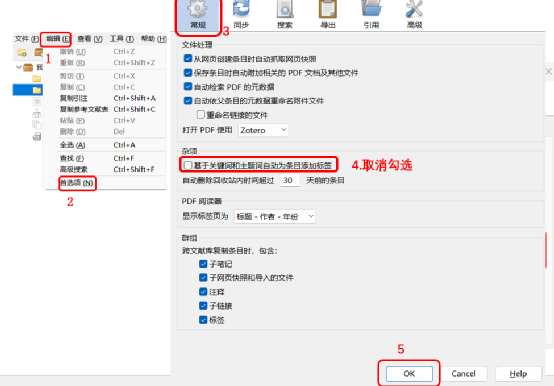The image size is (554, 386).
Task: Click the duplicate pages icon in the collection tree
Action: click(36, 124)
